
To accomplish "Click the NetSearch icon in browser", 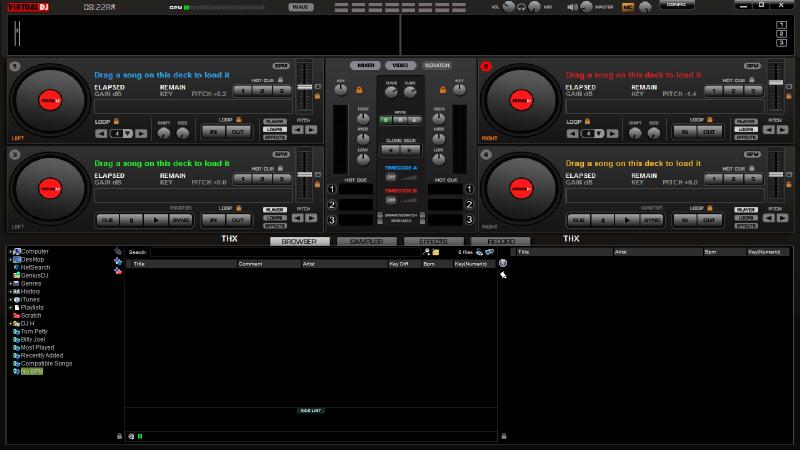I will [x=17, y=268].
